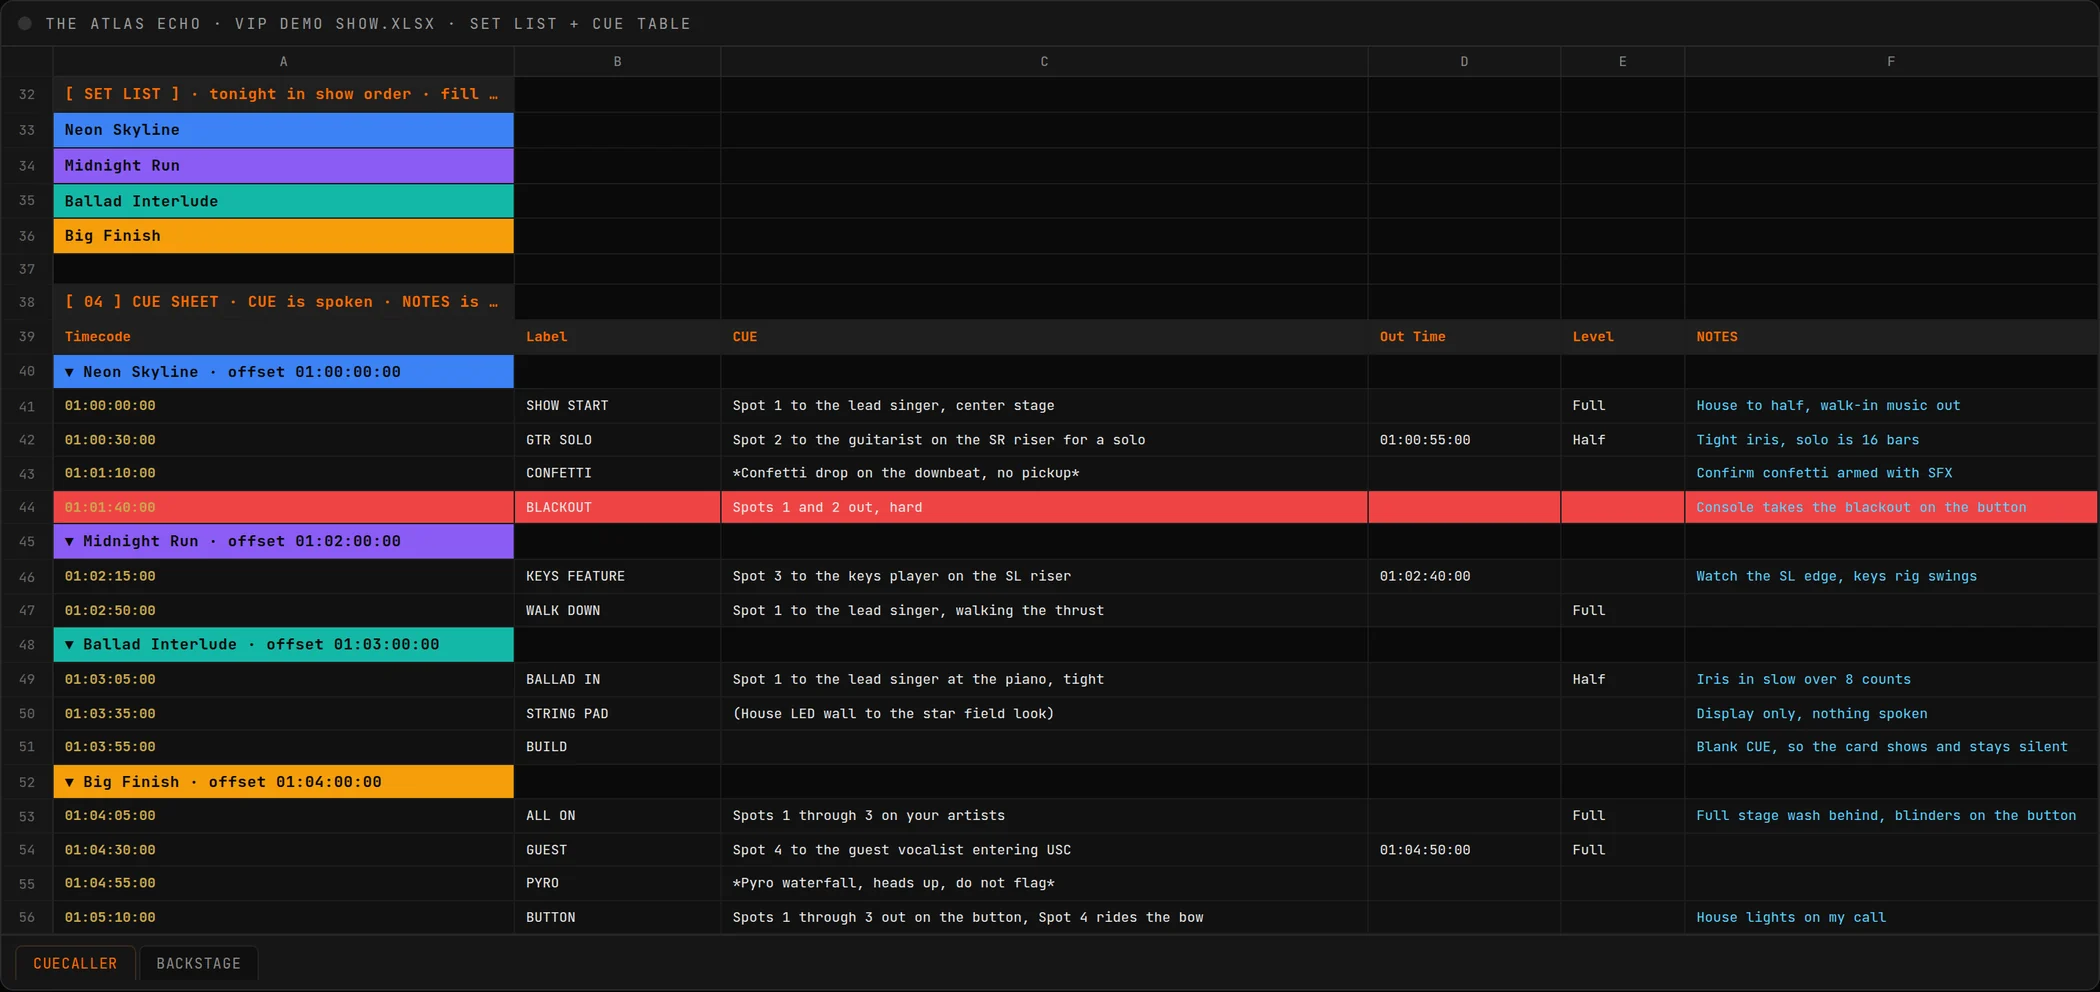
Task: Switch to the CUECALLER sheet tab
Action: [75, 963]
